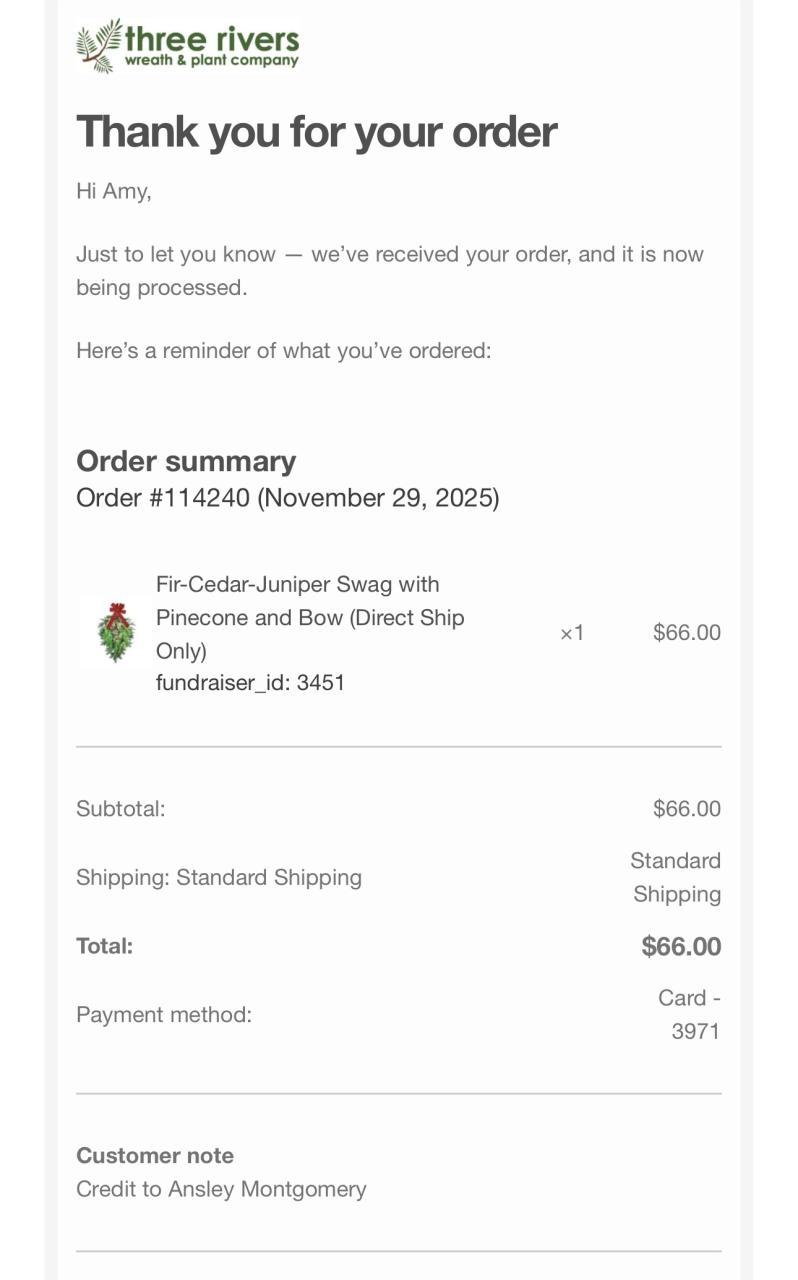798x1280 pixels.
Task: Click the swag wreath product thumbnail
Action: click(116, 632)
